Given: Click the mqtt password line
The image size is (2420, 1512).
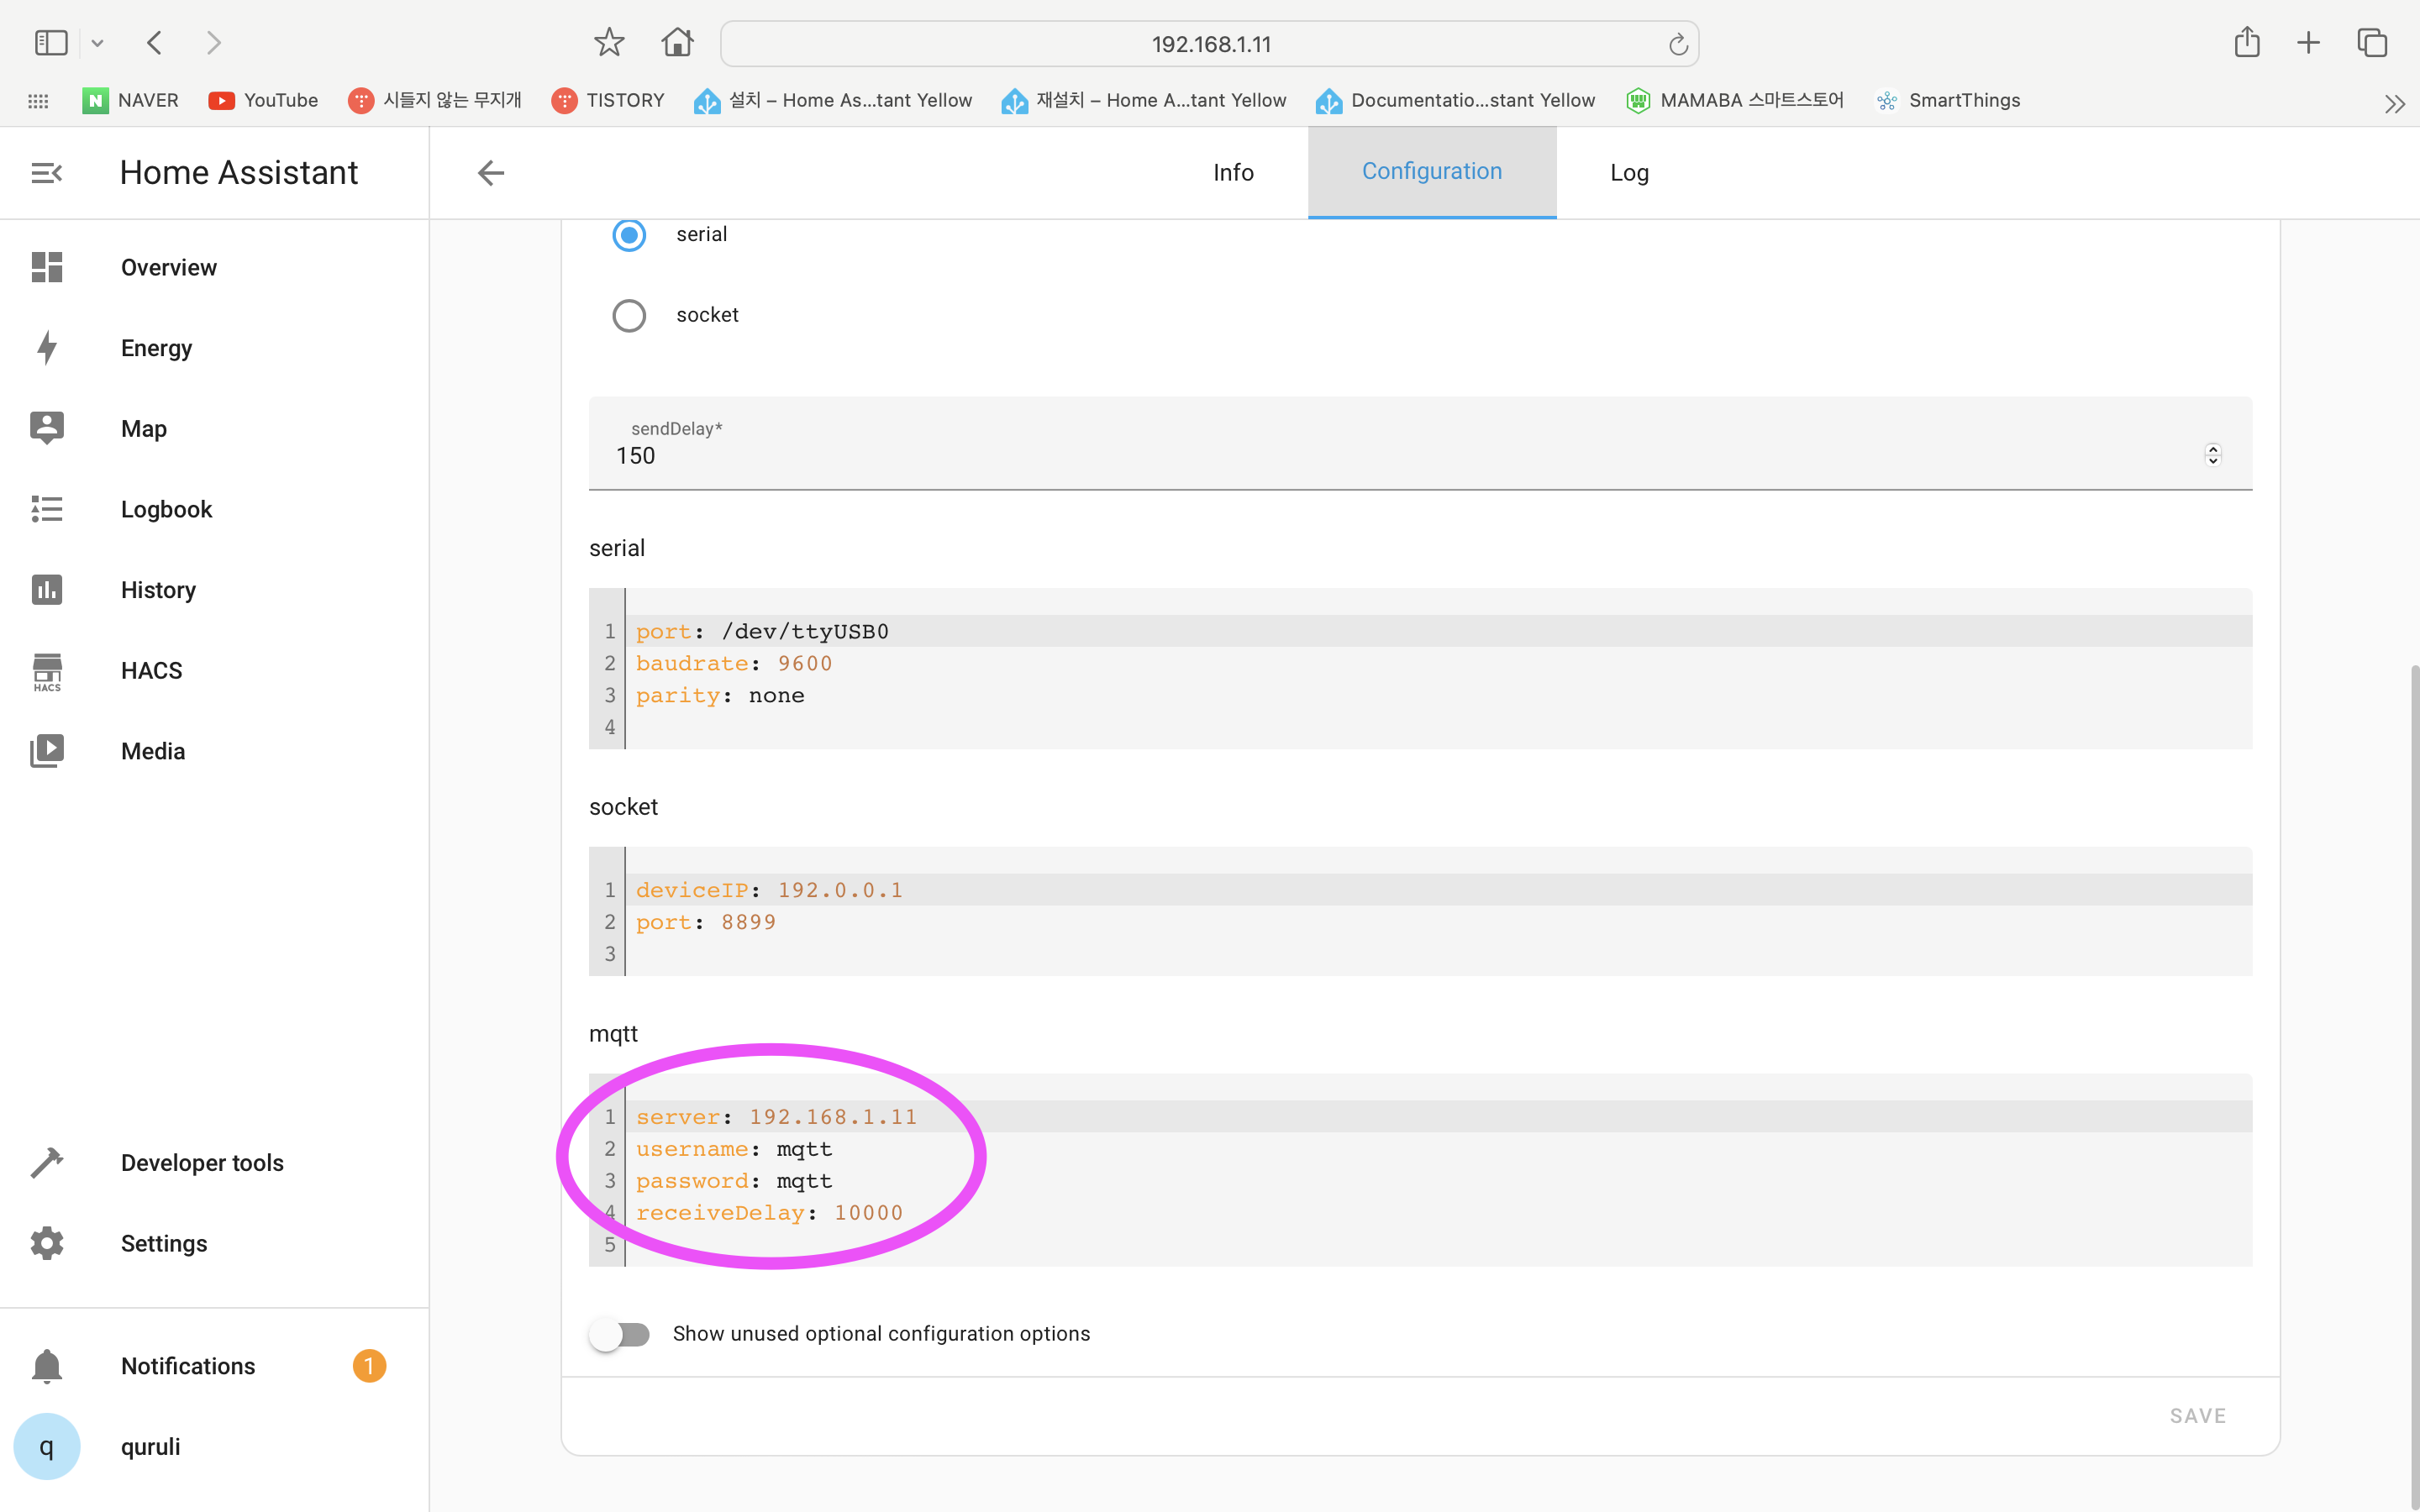Looking at the screenshot, I should tap(1438, 1181).
